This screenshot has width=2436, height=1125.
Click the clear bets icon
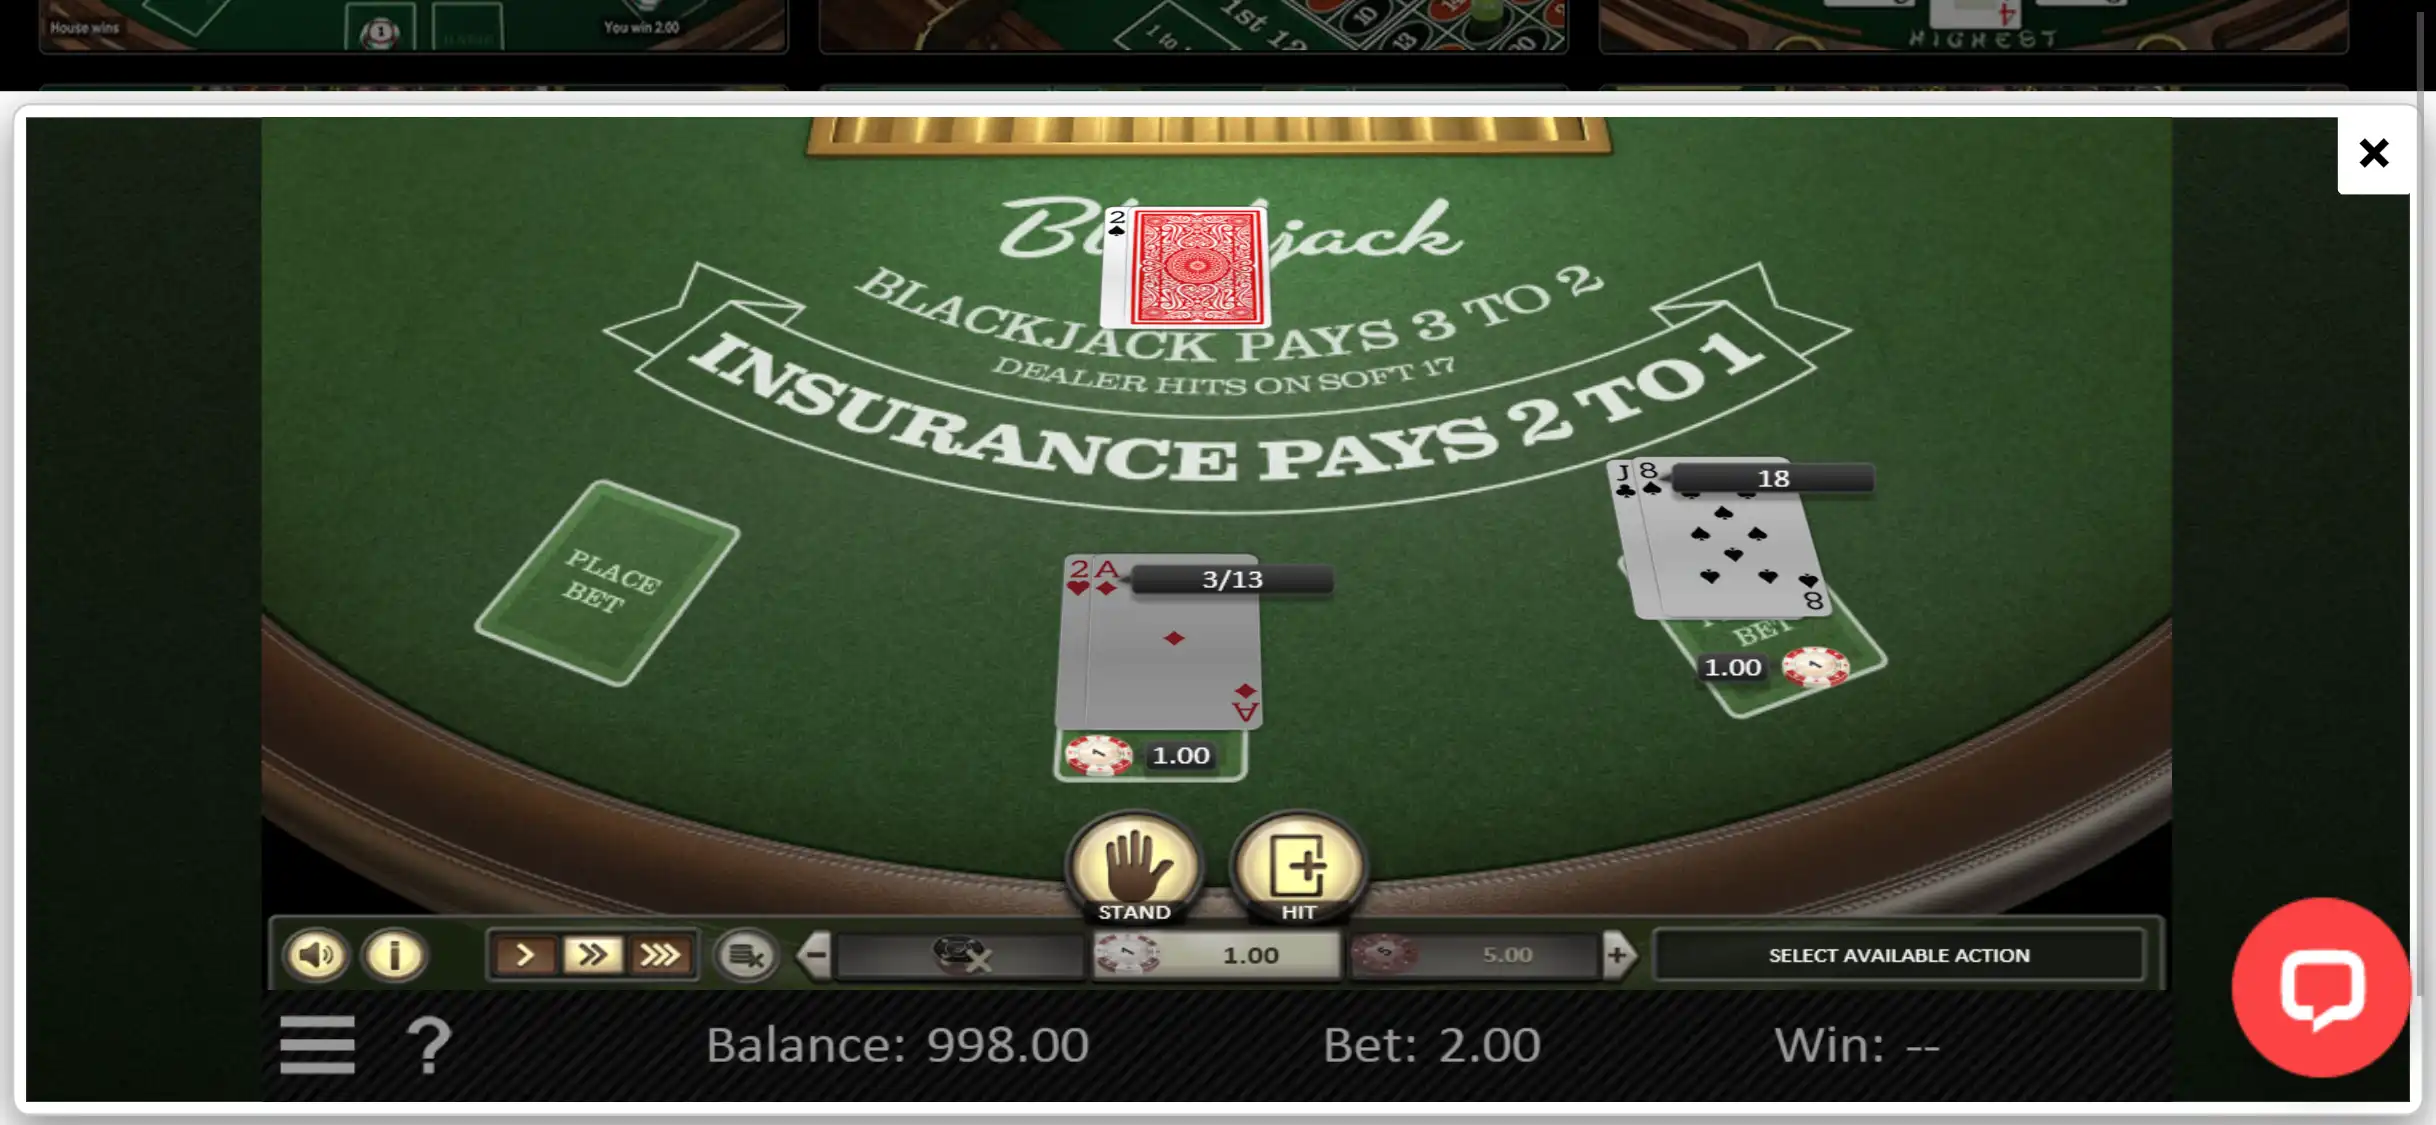click(746, 955)
